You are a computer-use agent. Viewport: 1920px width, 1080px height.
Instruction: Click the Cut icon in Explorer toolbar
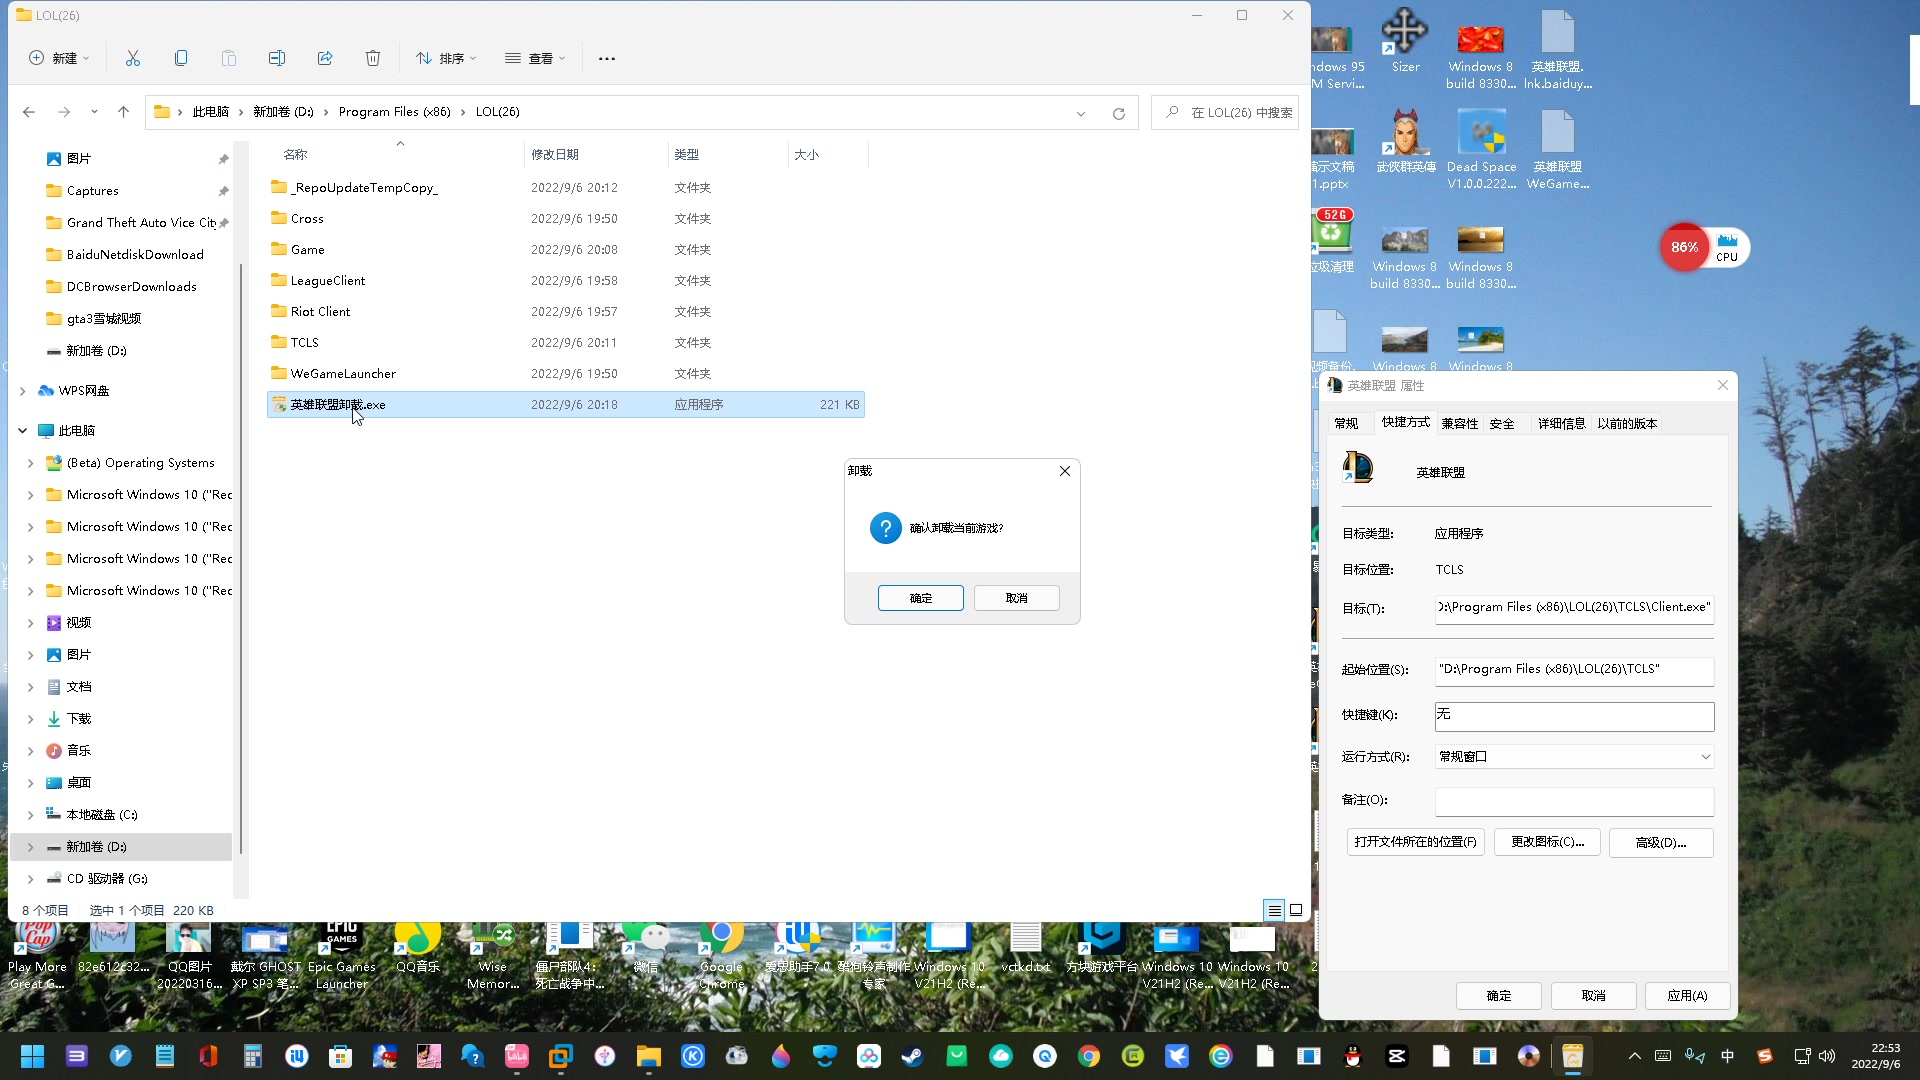tap(133, 58)
